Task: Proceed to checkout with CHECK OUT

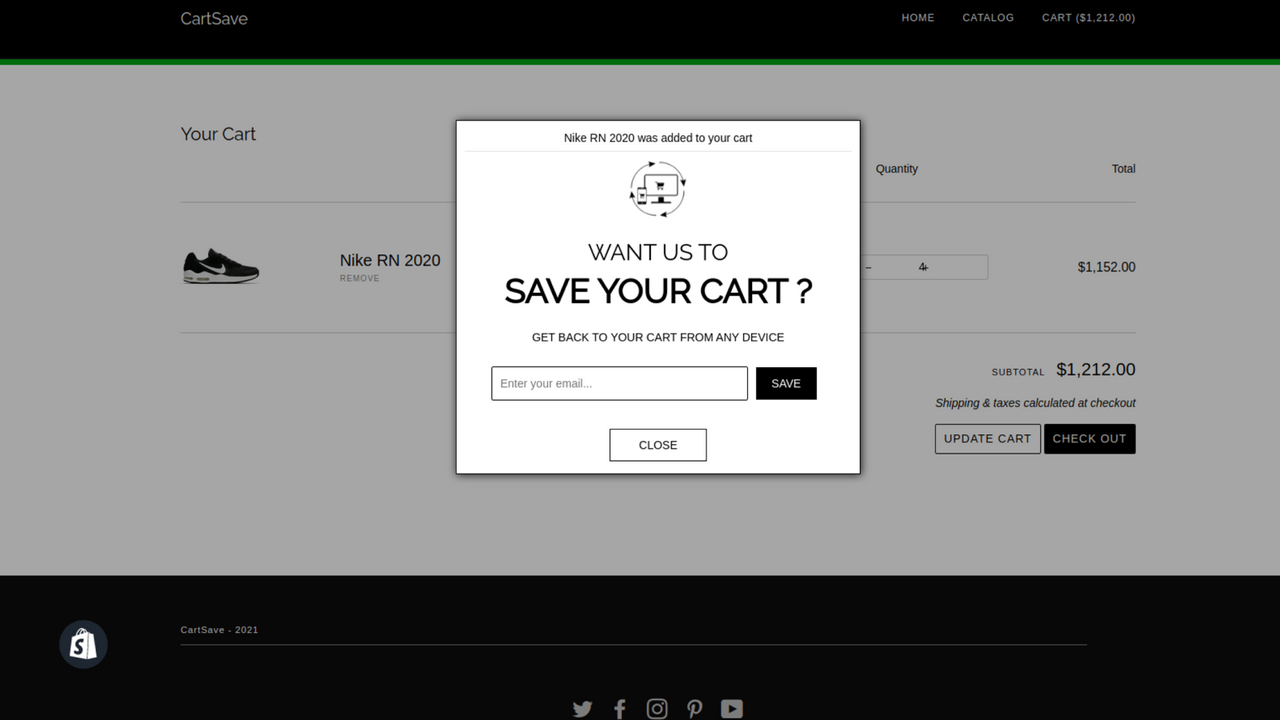Action: [1089, 438]
